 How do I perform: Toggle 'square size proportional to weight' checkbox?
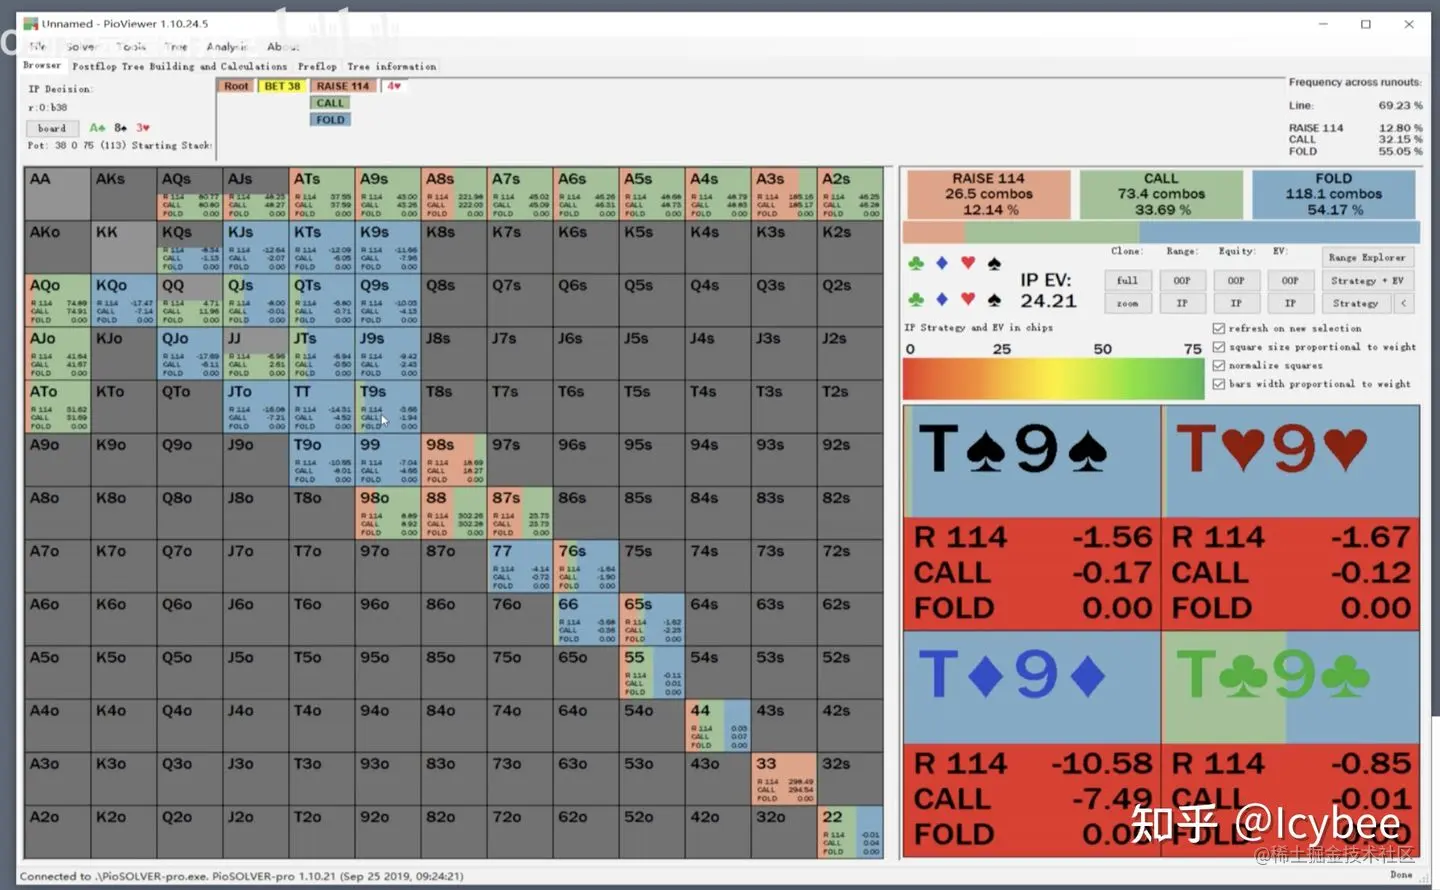pos(1219,347)
